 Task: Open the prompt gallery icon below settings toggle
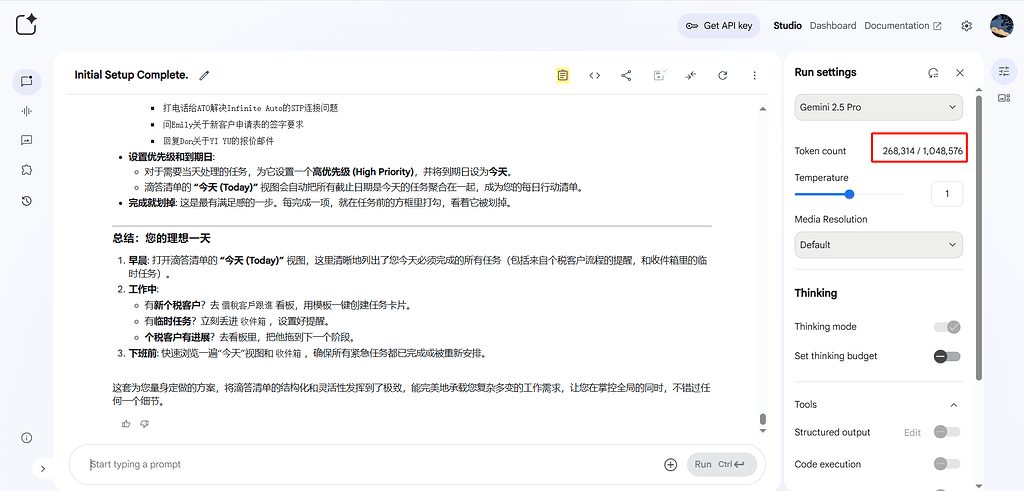pos(1004,99)
